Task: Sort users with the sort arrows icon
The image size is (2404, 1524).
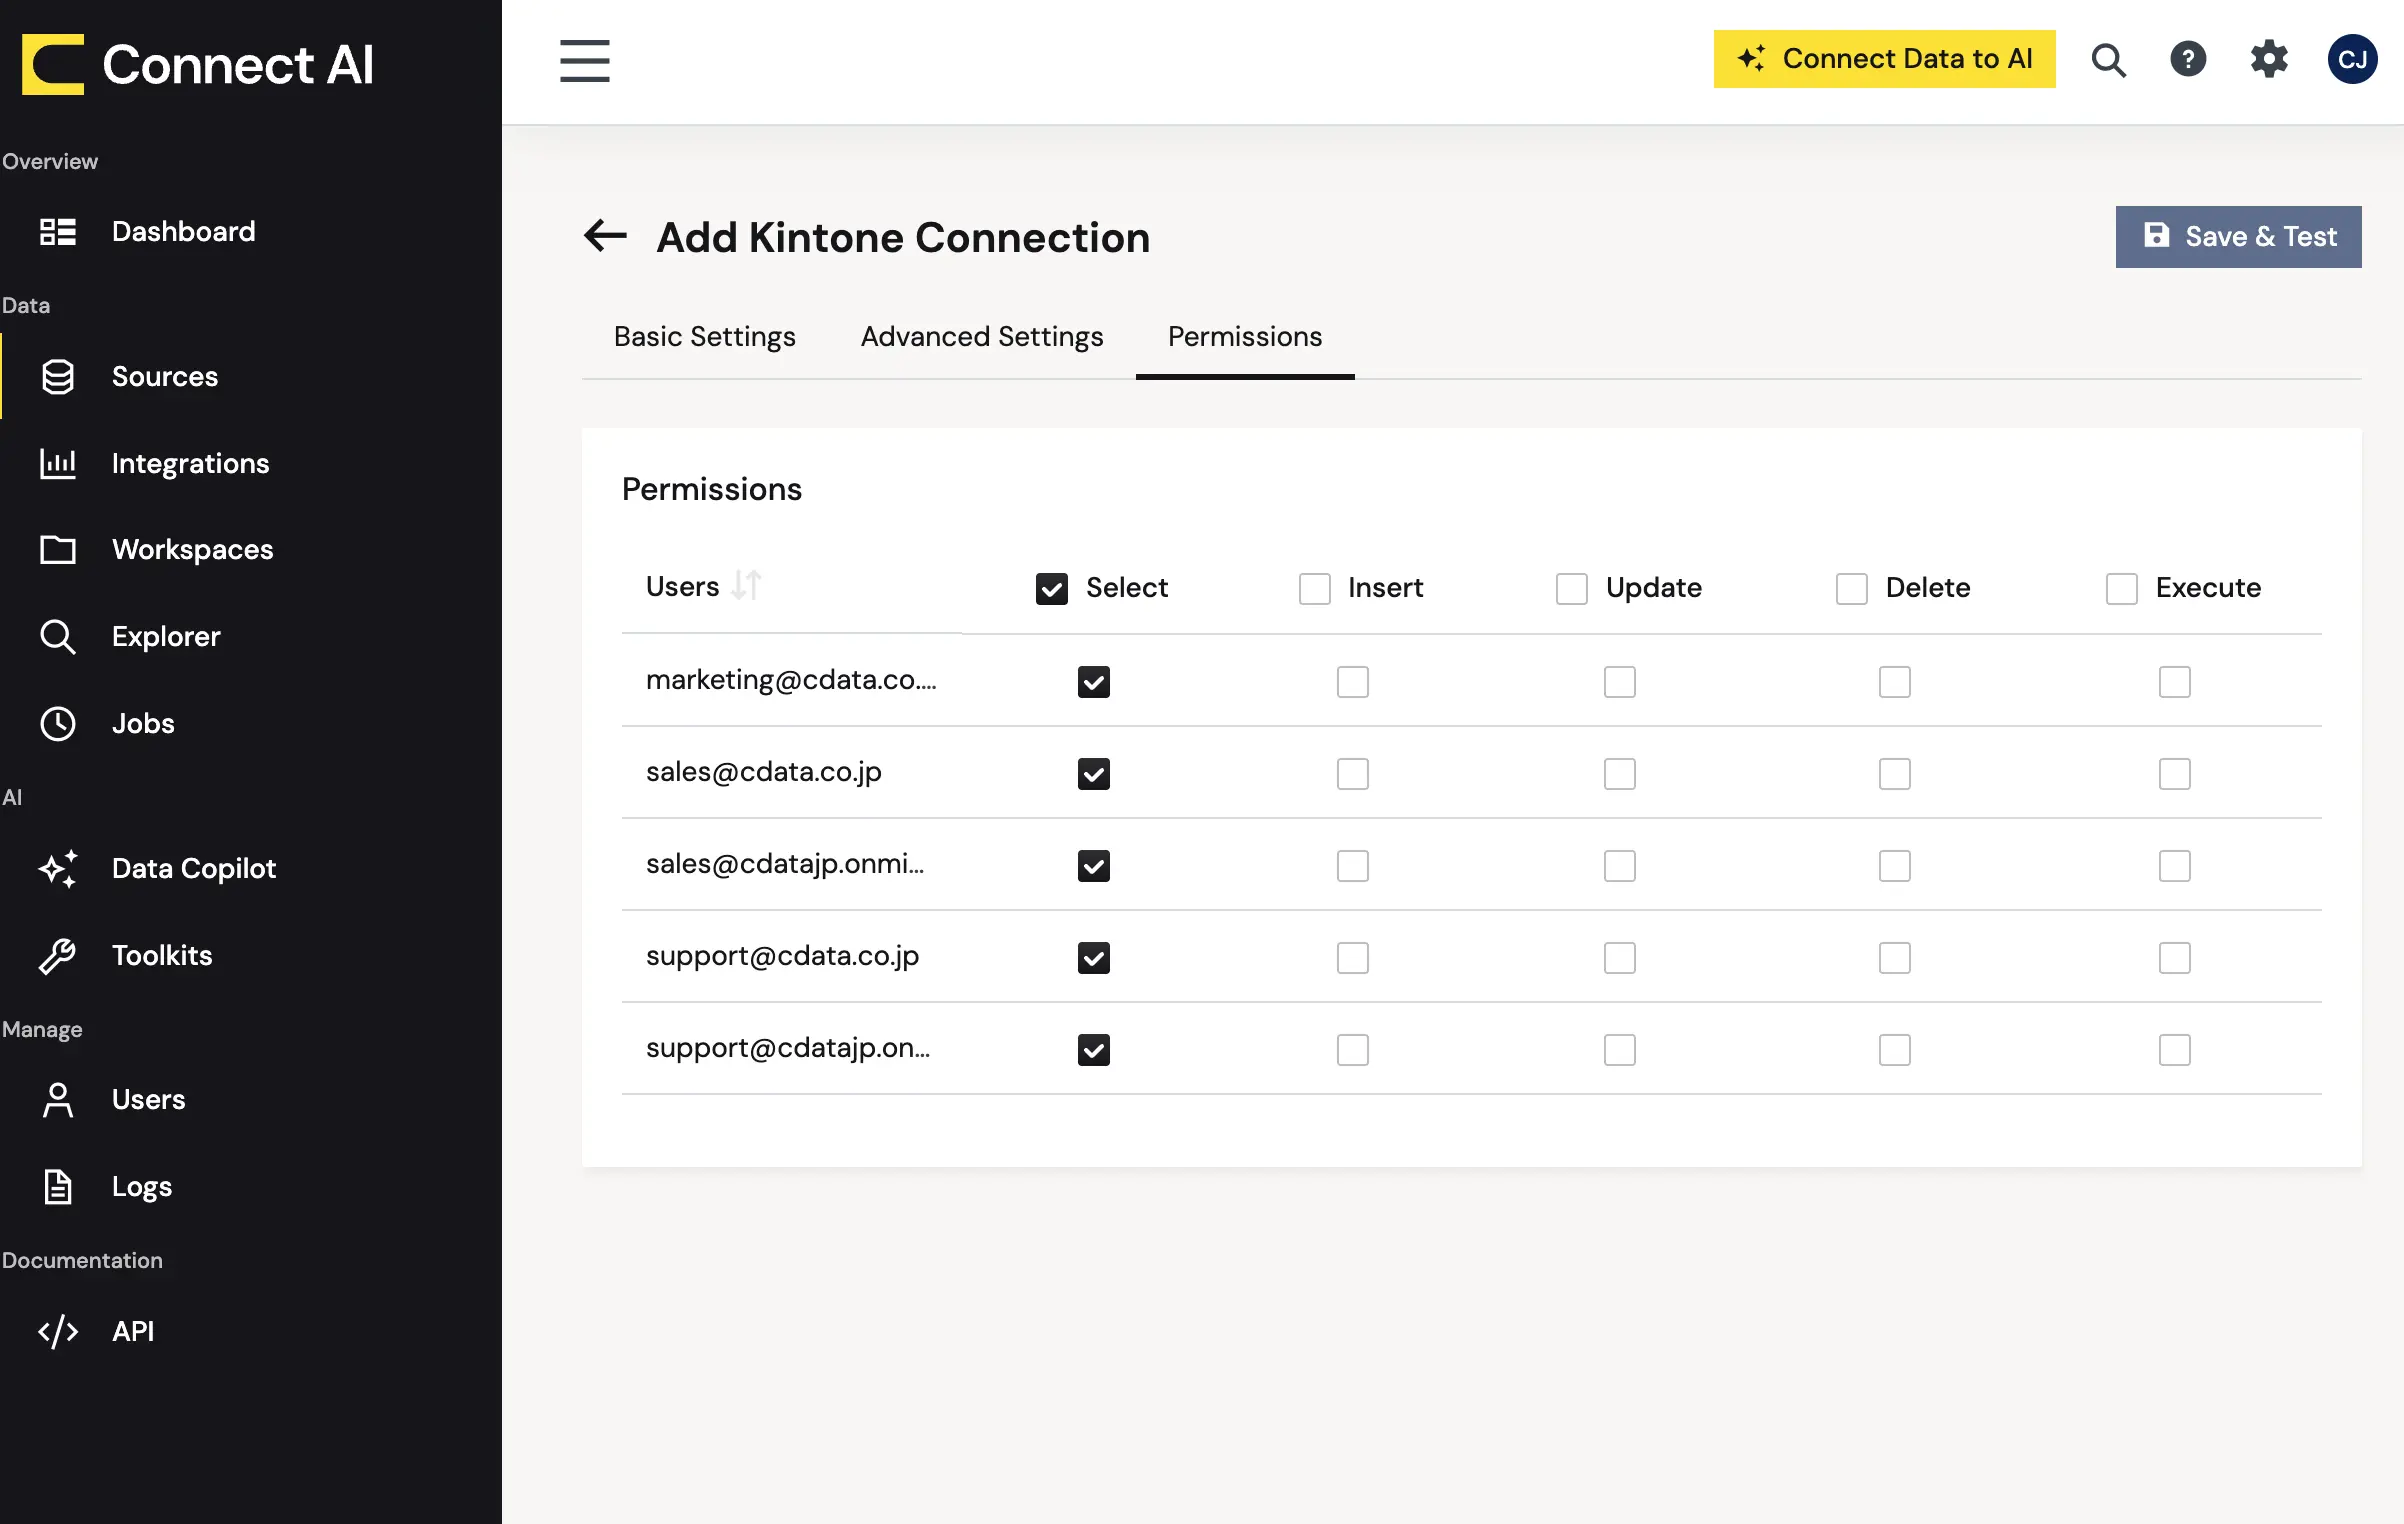Action: coord(746,585)
